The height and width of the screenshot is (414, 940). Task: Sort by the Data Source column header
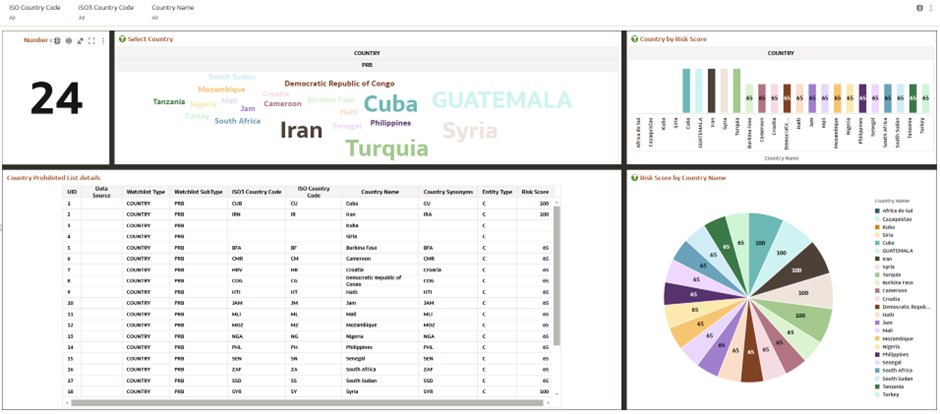[x=102, y=192]
